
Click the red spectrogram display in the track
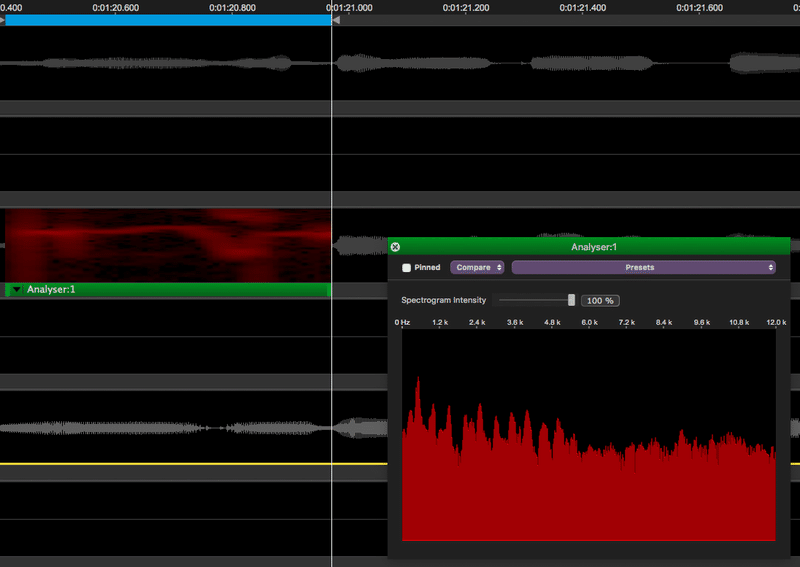click(x=168, y=245)
